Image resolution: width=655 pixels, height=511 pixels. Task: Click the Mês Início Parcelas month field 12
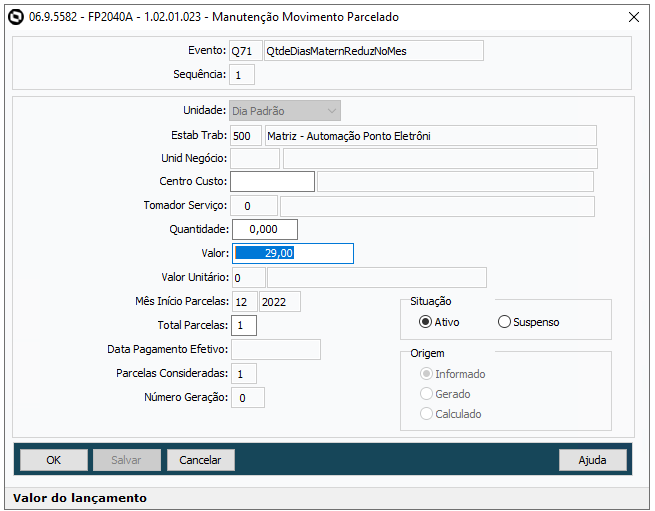point(244,302)
